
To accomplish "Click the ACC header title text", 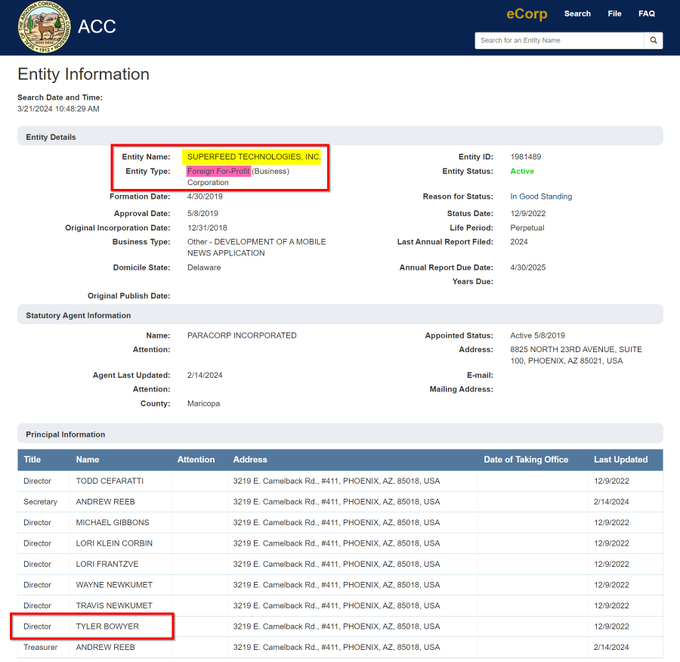I will point(97,27).
